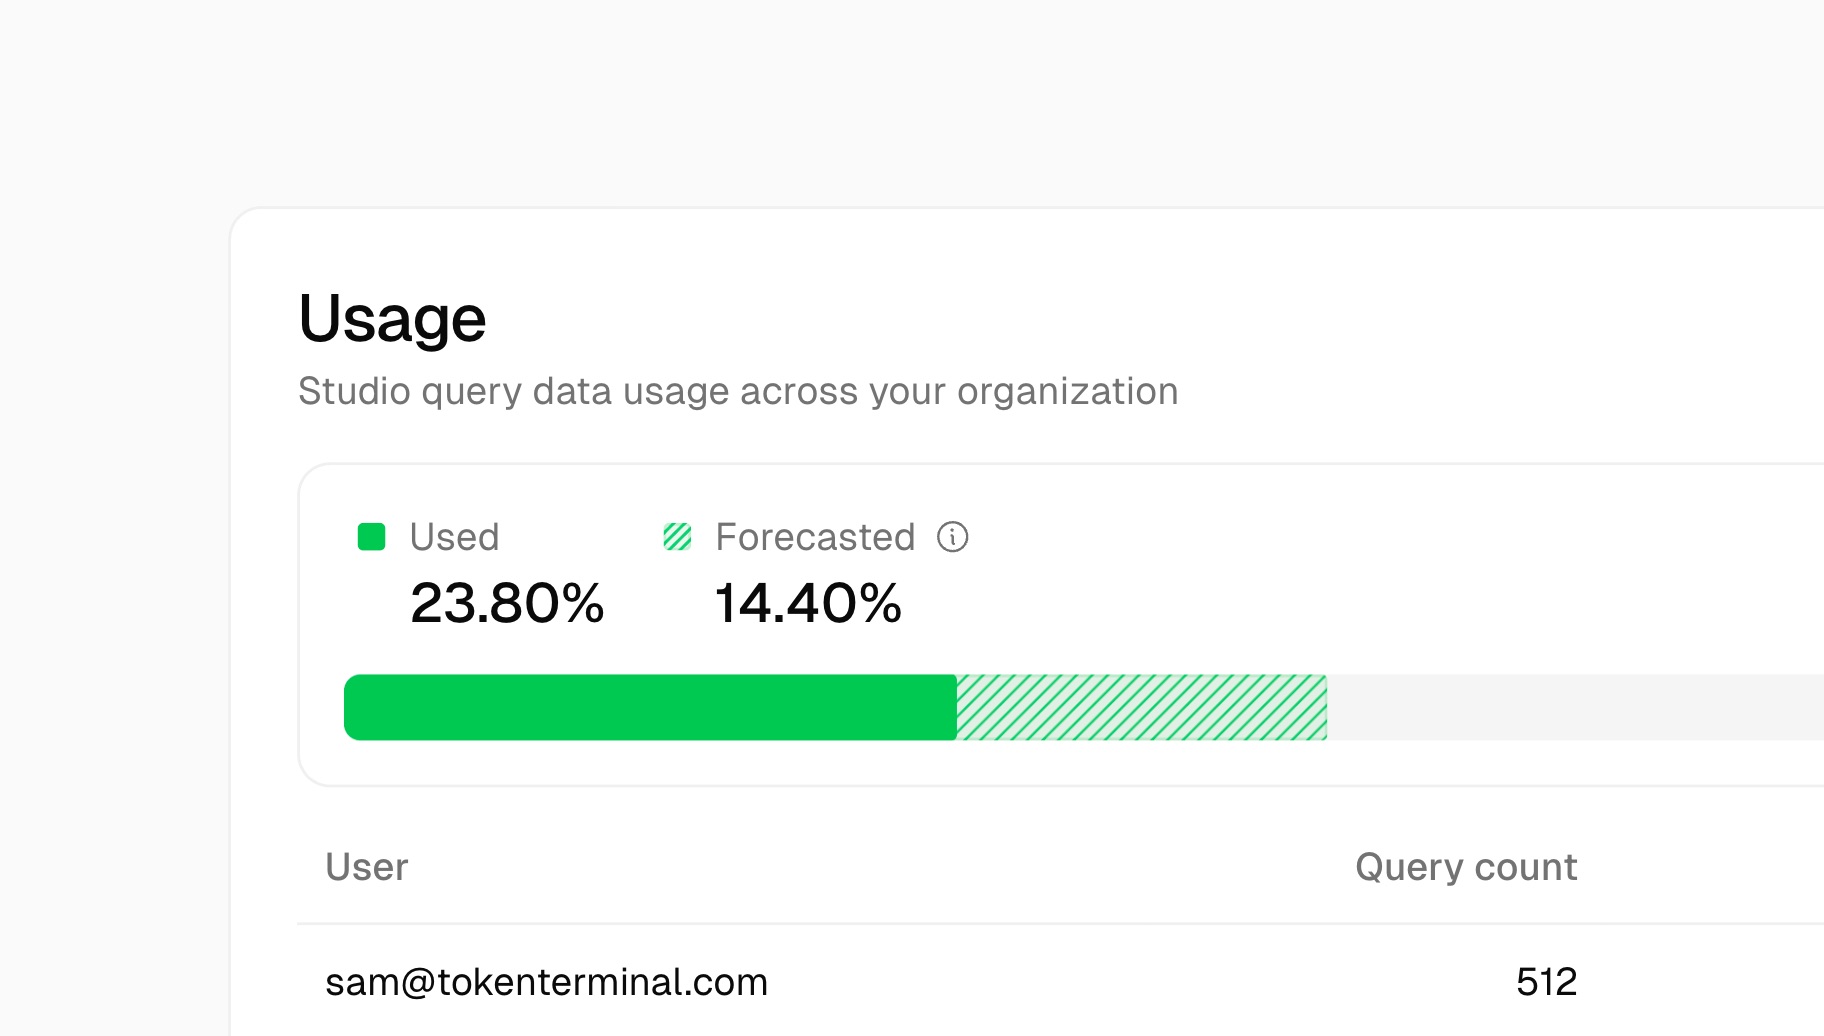Image resolution: width=1824 pixels, height=1036 pixels.
Task: Click the hatched Forecasted legend swatch
Action: [677, 537]
